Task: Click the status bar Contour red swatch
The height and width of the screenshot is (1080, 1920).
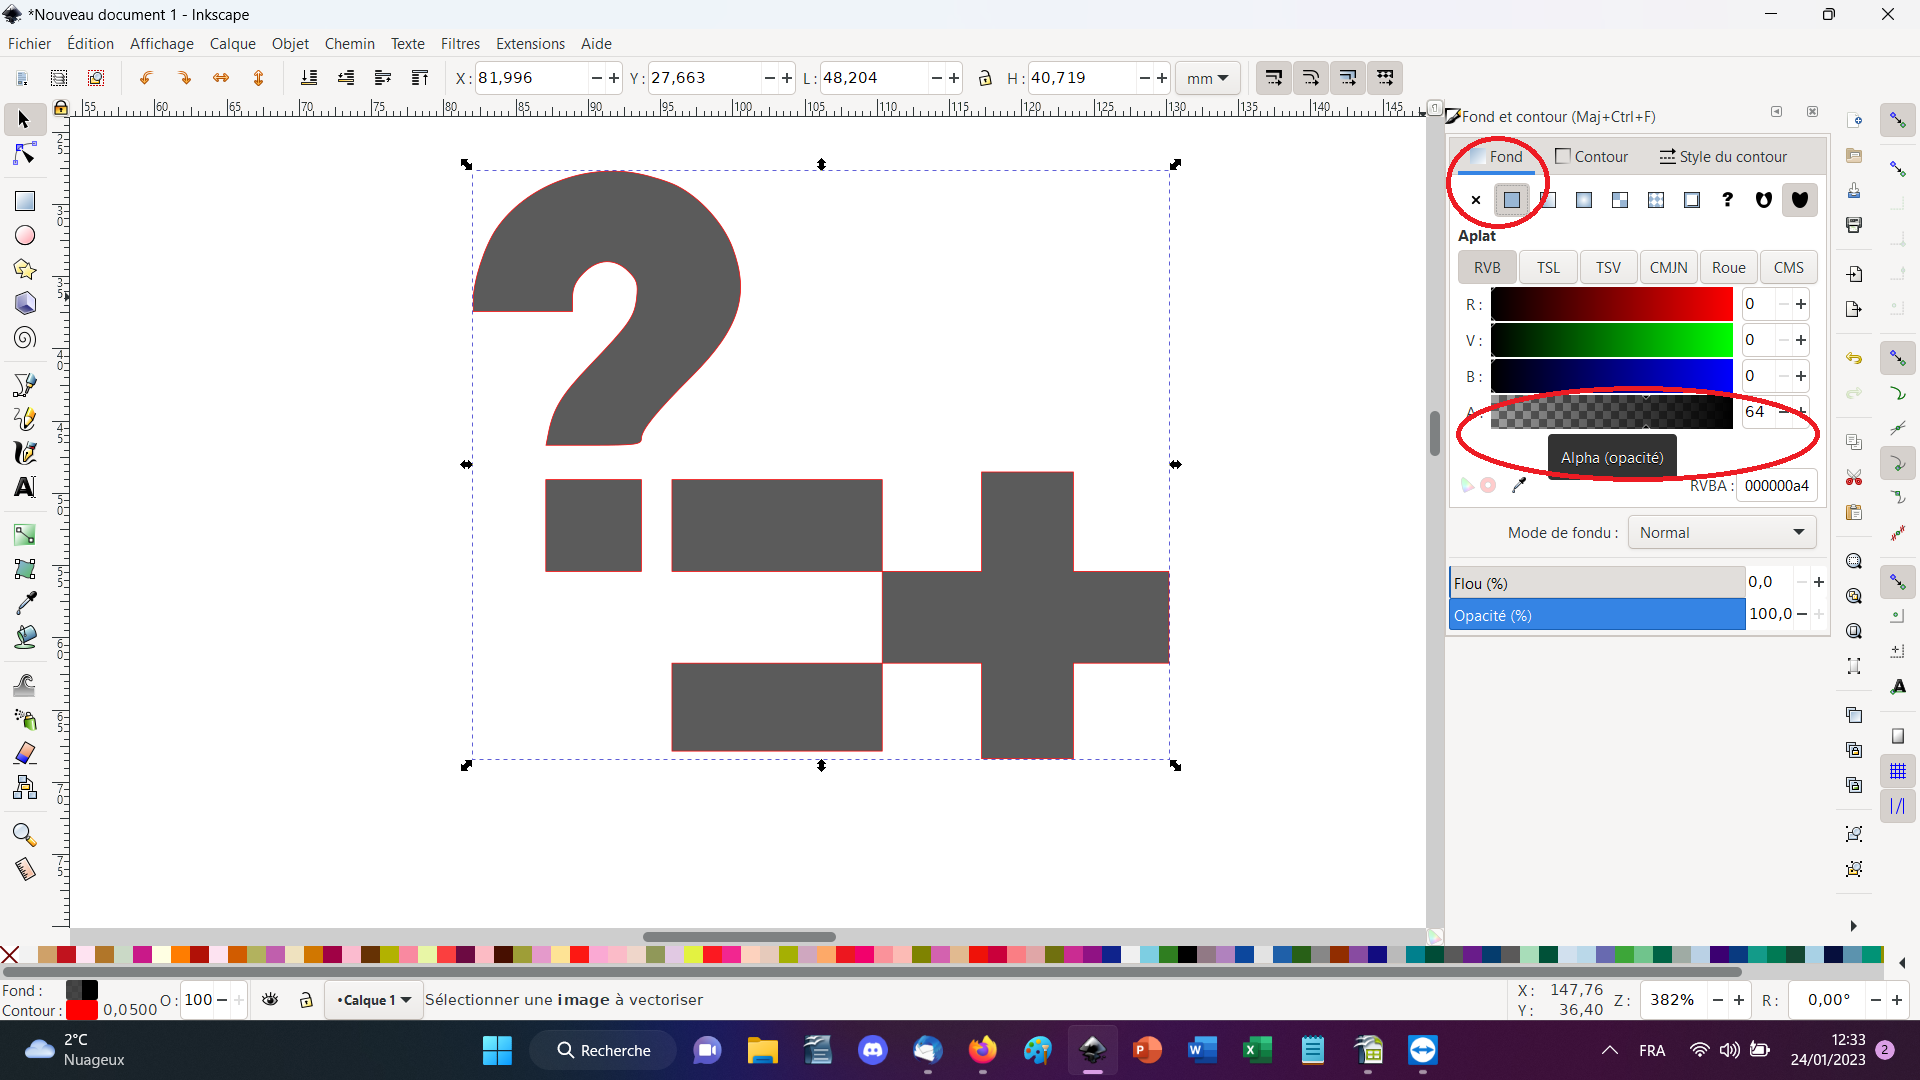Action: (81, 1010)
